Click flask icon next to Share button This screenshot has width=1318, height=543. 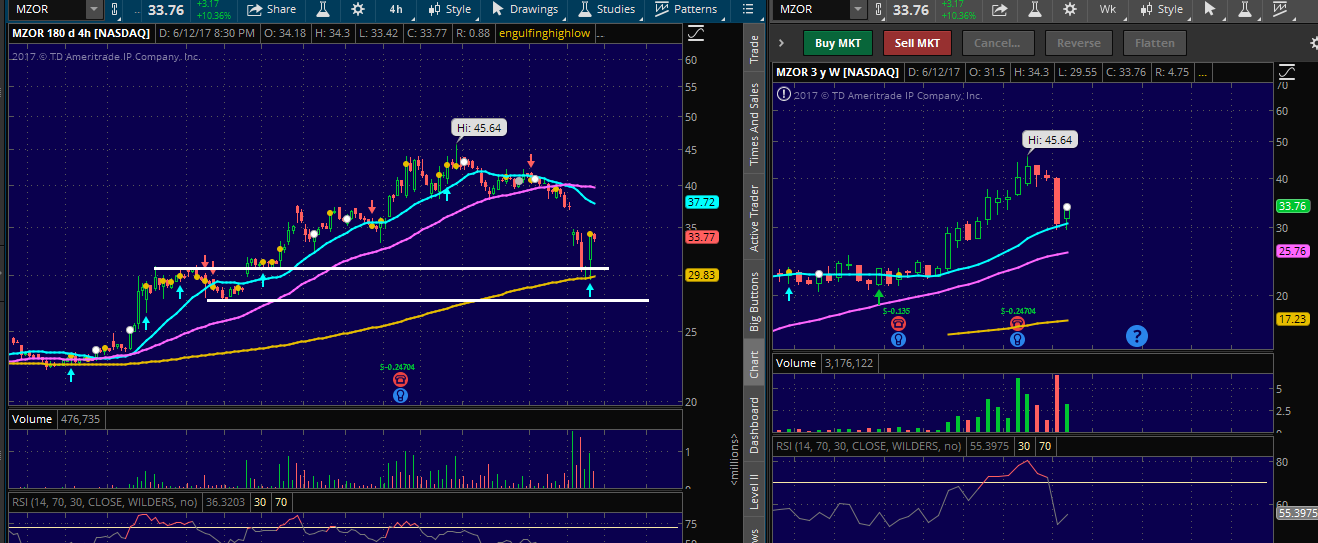click(x=323, y=10)
